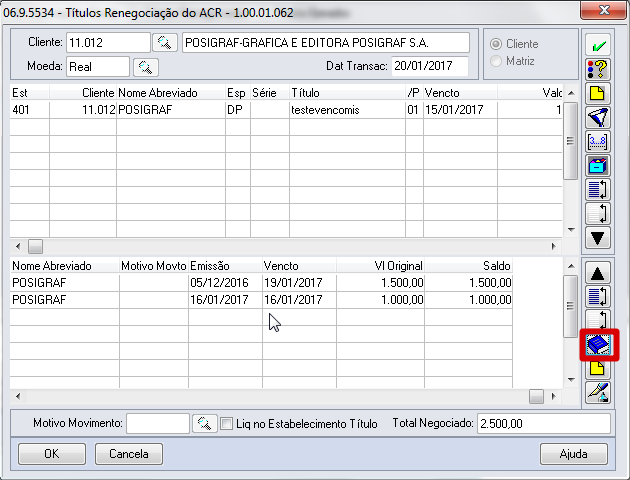630x480 pixels.
Task: Select the cell with Est 401
Action: pos(30,110)
